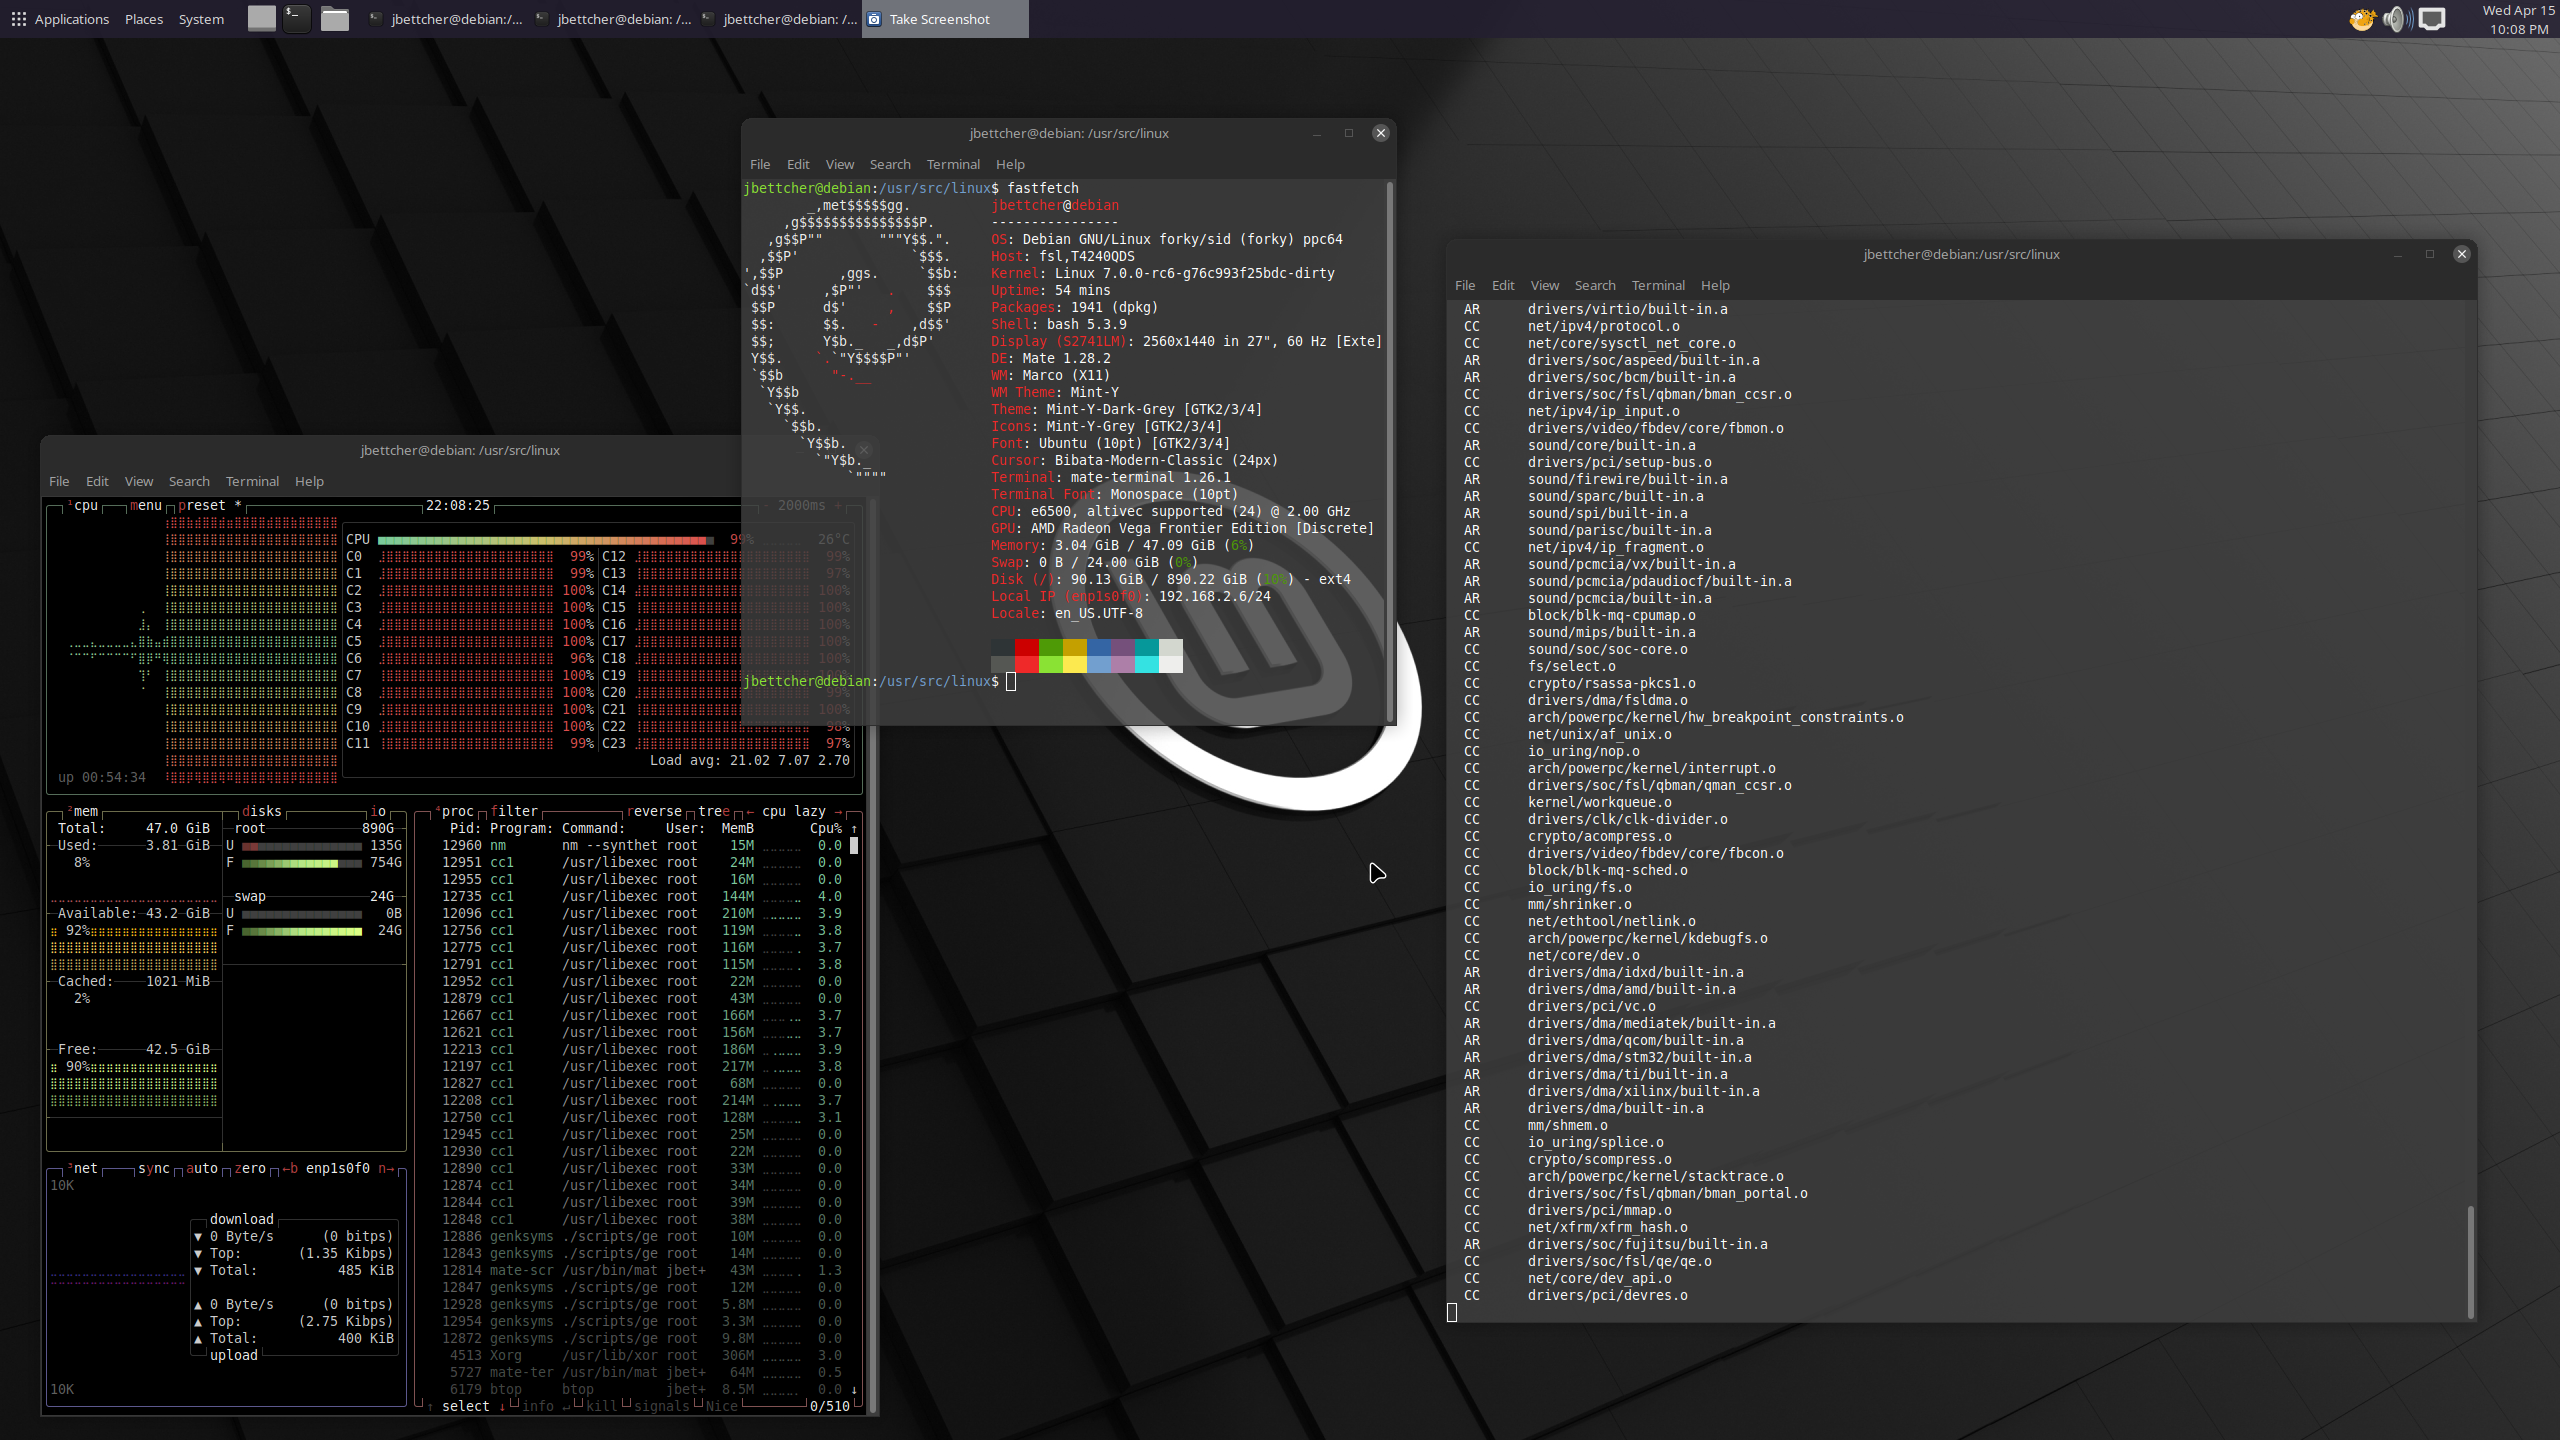Click btop 'Nice' process action
This screenshot has width=2560, height=1440.
tap(722, 1407)
